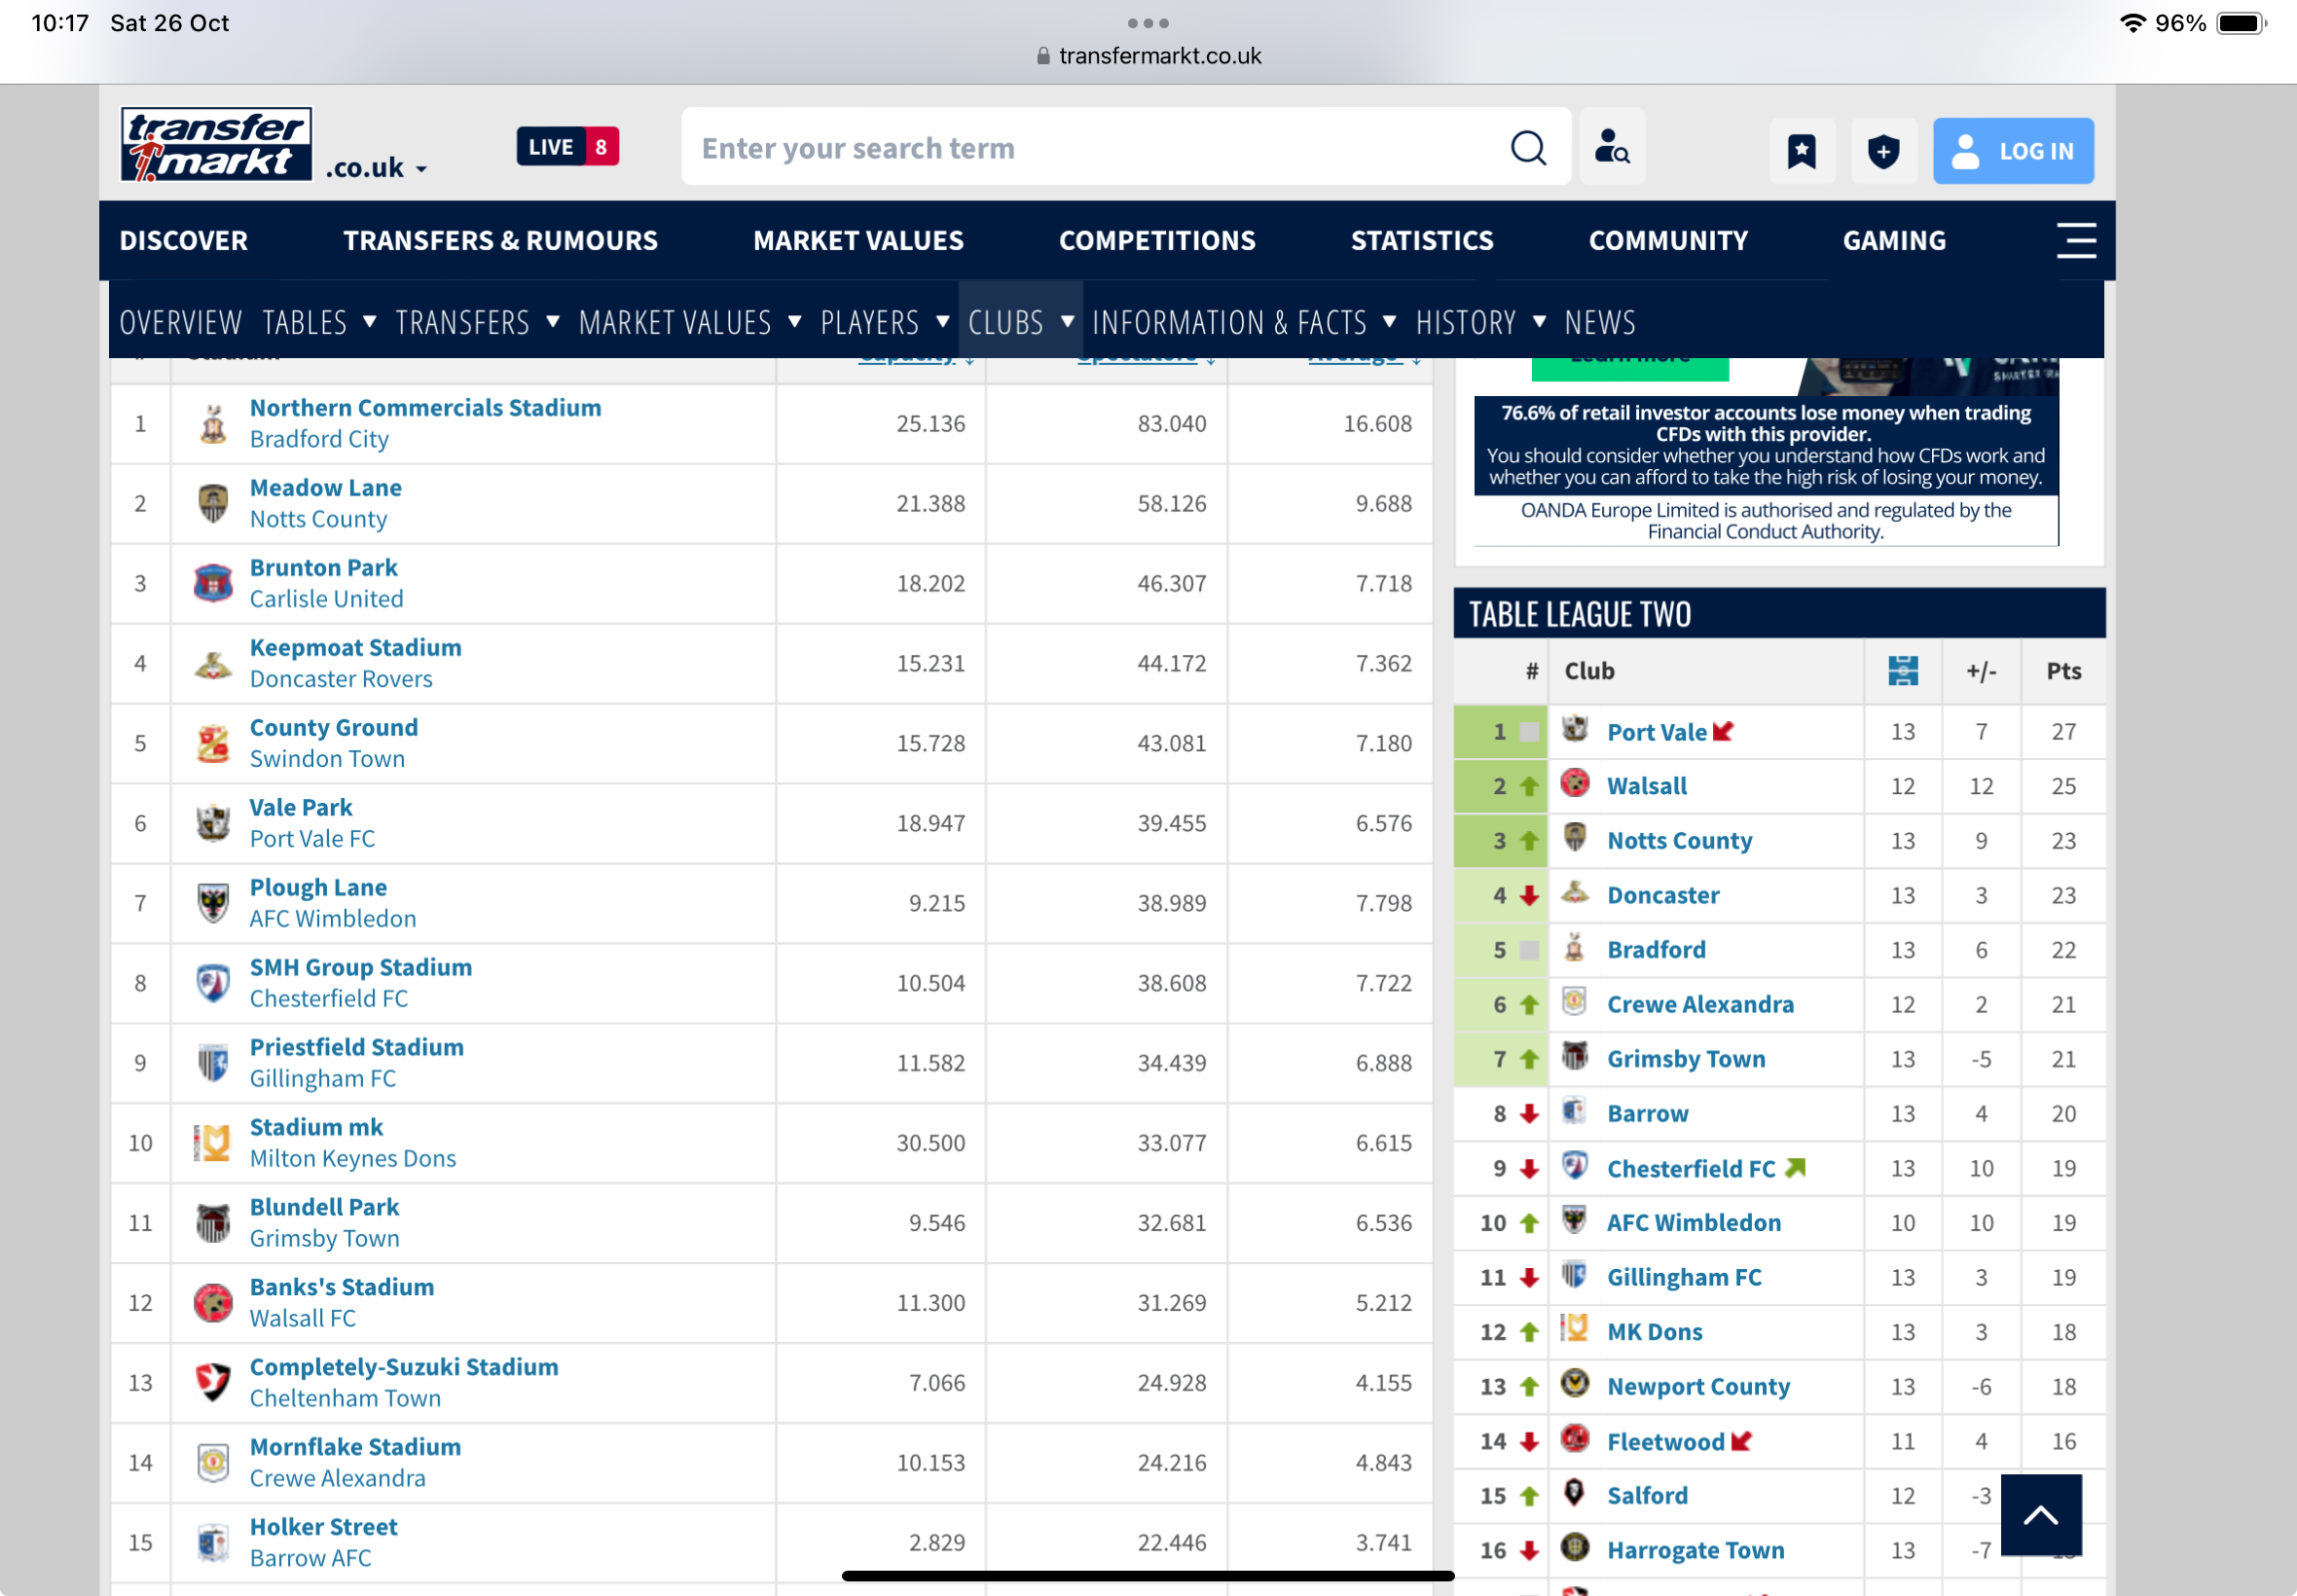
Task: Open the Community main menu
Action: [1668, 241]
